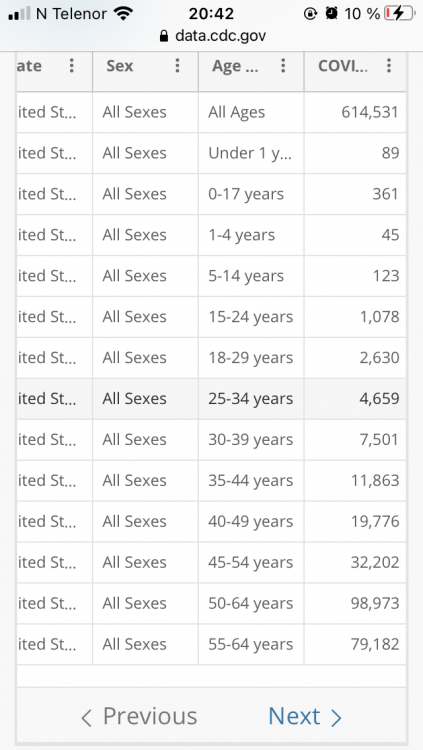Tap the battery icon in status bar
423x750 pixels.
click(x=401, y=14)
